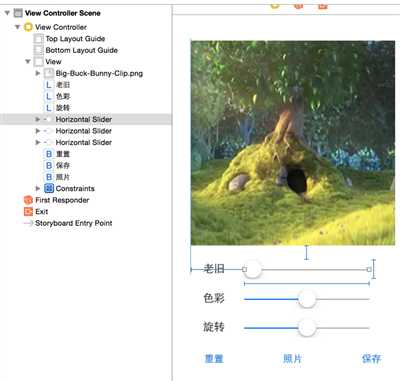Click the B button icon beside 照片
The image size is (400, 381).
(x=49, y=177)
